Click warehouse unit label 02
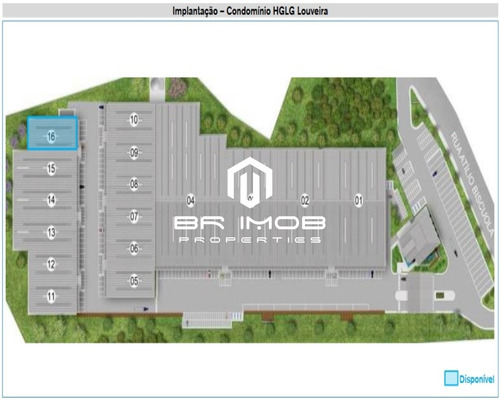500x400 pixels. (x=305, y=201)
